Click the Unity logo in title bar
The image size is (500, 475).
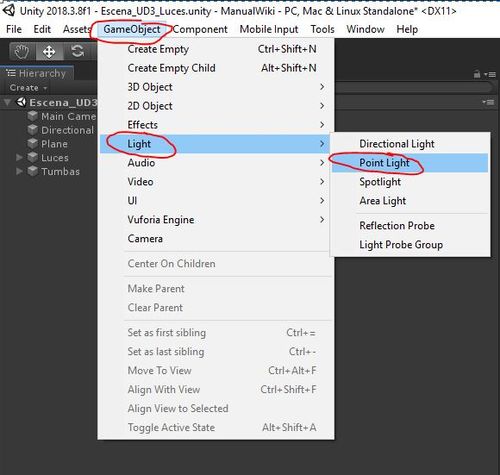[x=9, y=11]
